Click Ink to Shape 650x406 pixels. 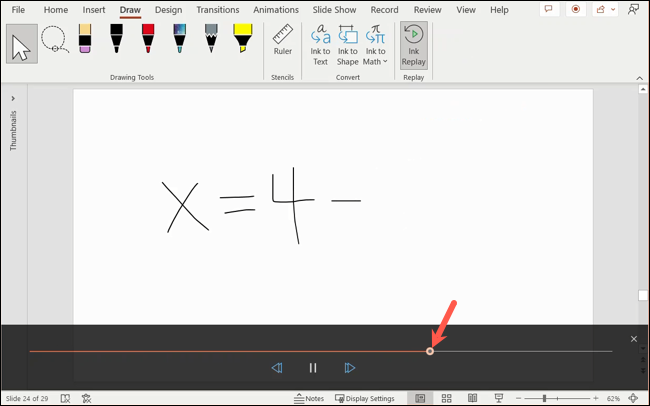tap(347, 45)
